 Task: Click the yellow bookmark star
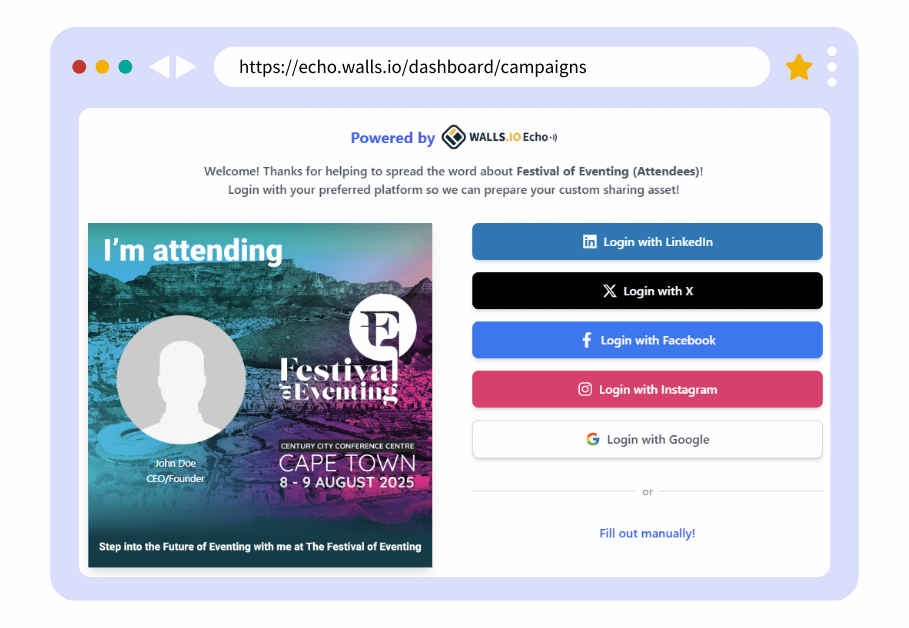coord(799,67)
